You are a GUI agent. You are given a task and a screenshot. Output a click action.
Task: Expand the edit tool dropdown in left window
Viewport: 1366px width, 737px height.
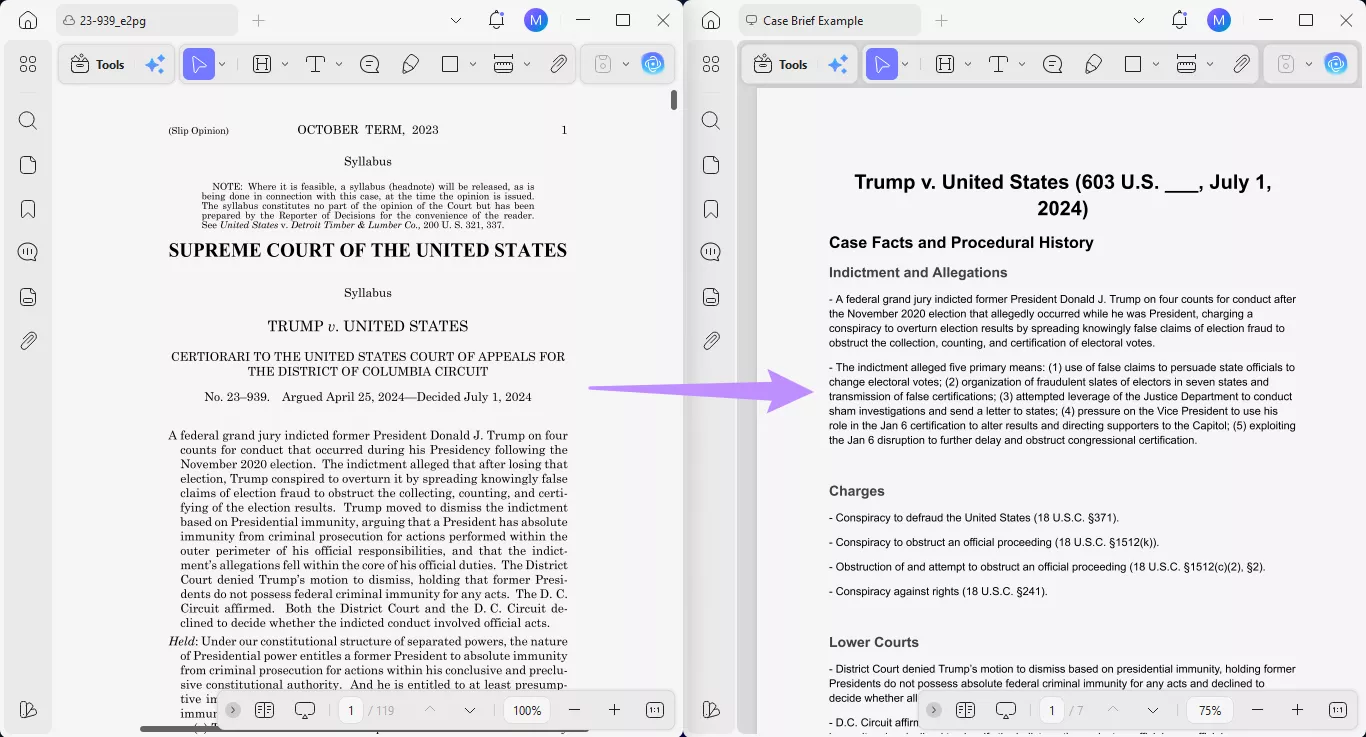point(285,64)
